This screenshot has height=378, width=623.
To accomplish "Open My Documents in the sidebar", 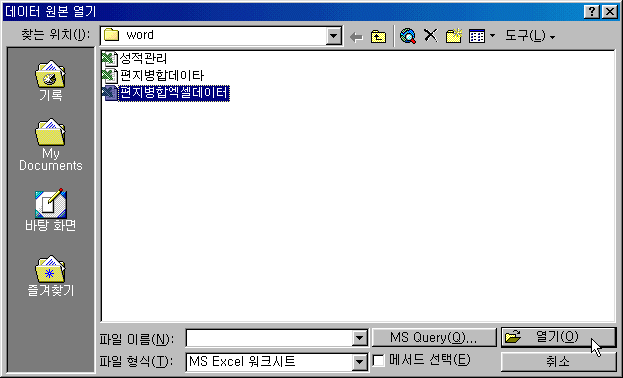I will click(x=50, y=145).
